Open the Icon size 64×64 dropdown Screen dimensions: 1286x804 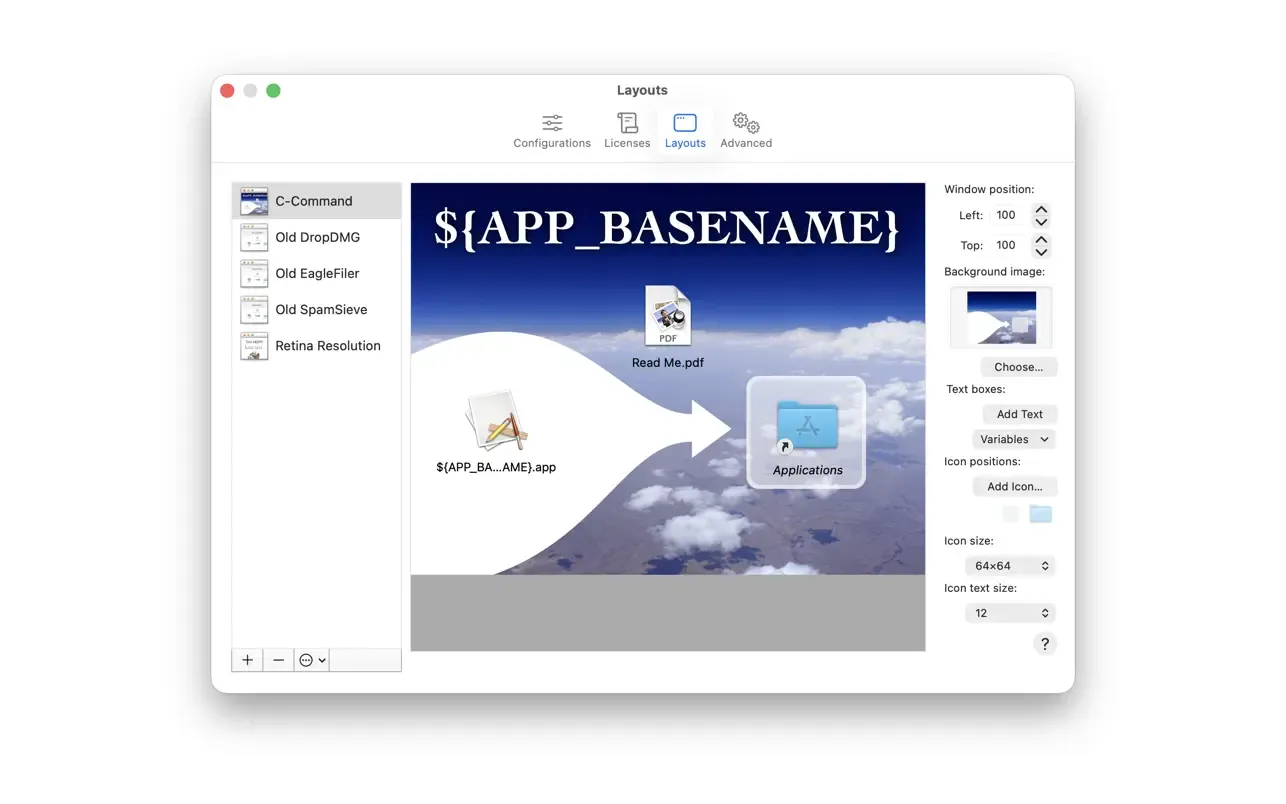pos(1011,566)
